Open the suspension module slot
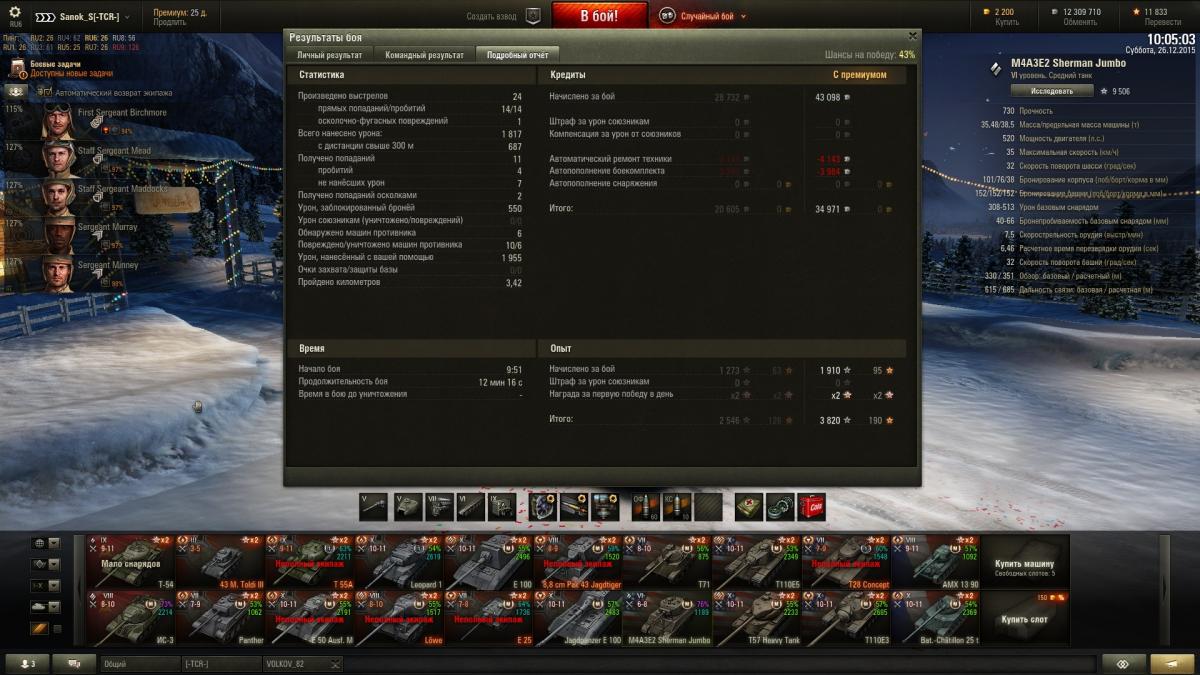Image resolution: width=1200 pixels, height=675 pixels. (470, 507)
